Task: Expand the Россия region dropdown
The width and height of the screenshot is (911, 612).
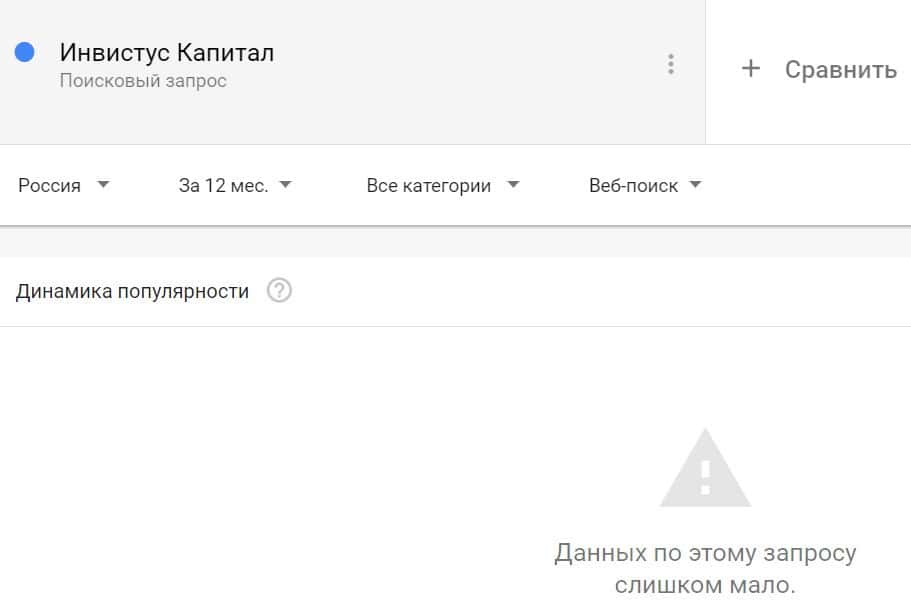Action: 50,185
